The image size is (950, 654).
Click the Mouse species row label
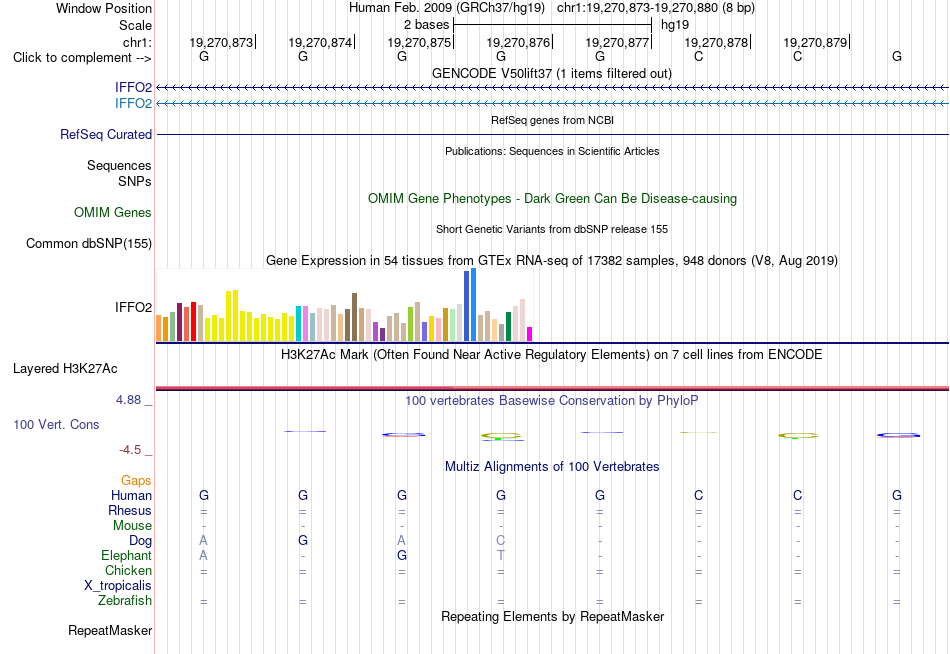(x=132, y=526)
